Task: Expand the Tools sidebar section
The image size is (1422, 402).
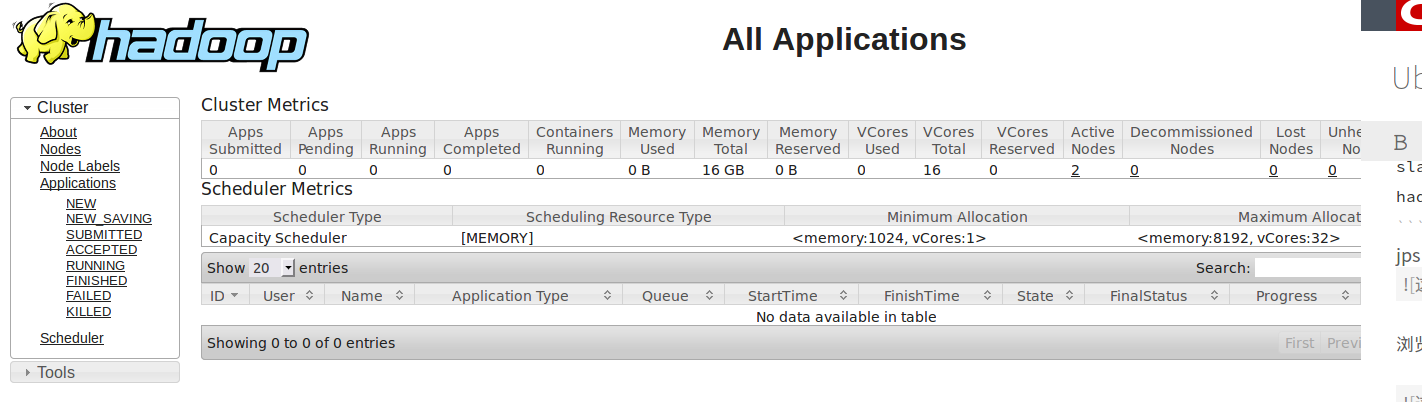Action: coord(95,372)
